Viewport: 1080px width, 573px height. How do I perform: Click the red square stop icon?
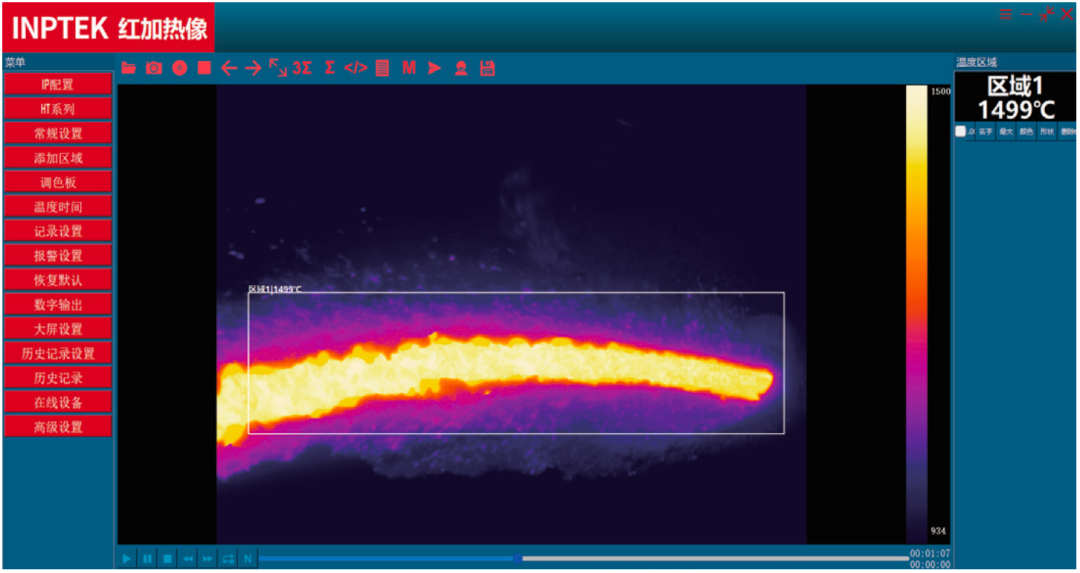point(204,68)
